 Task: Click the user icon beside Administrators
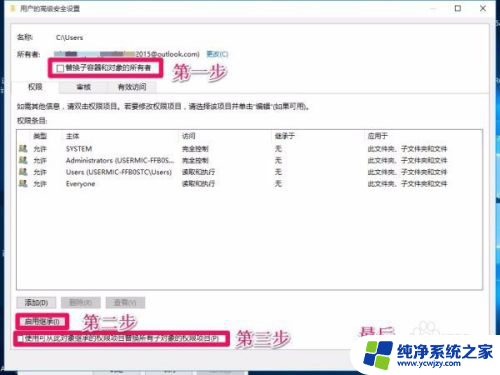coord(23,160)
